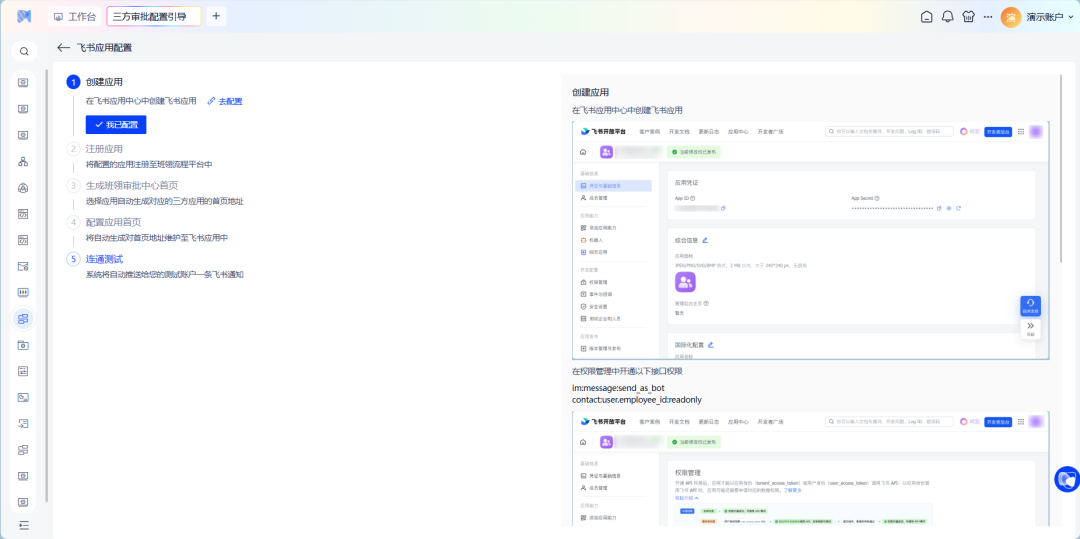The image size is (1080, 539).
Task: Open the theme skin shirt icon
Action: 967,17
